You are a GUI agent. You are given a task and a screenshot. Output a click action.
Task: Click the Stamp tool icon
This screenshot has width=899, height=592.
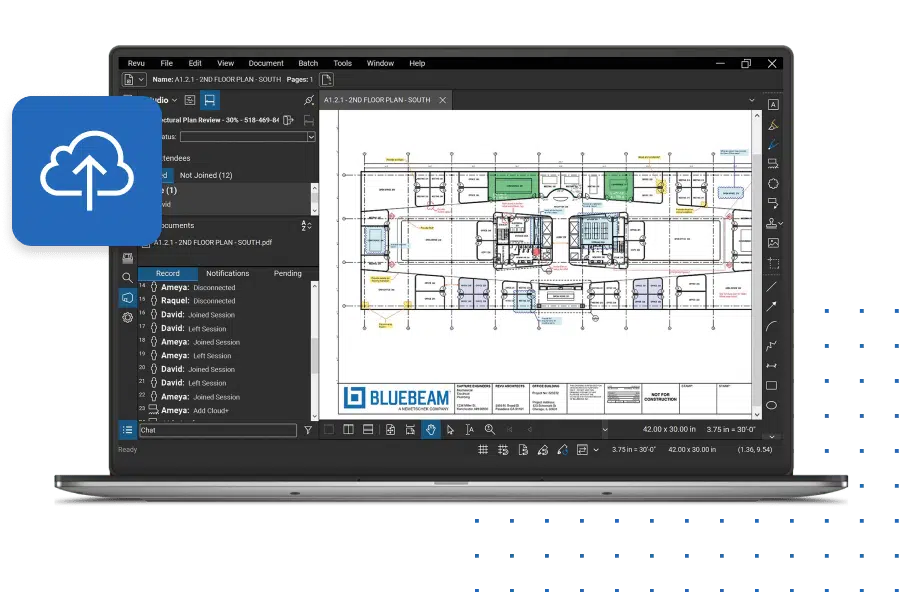772,223
